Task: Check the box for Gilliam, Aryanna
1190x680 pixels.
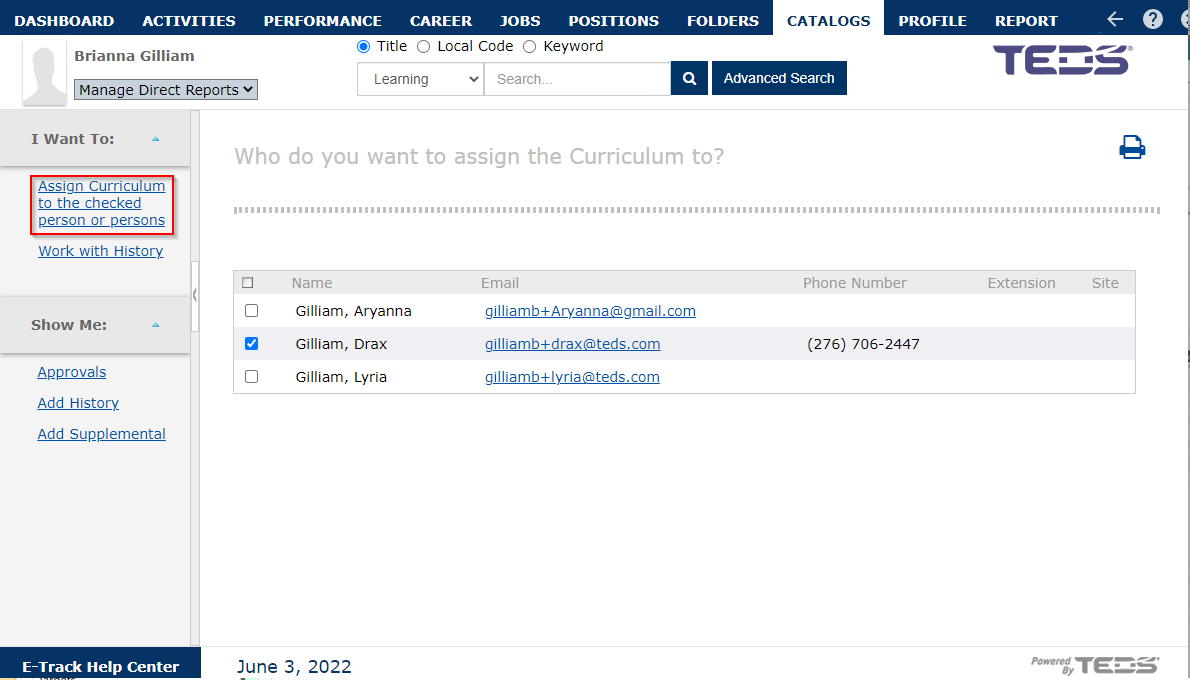Action: pos(251,310)
